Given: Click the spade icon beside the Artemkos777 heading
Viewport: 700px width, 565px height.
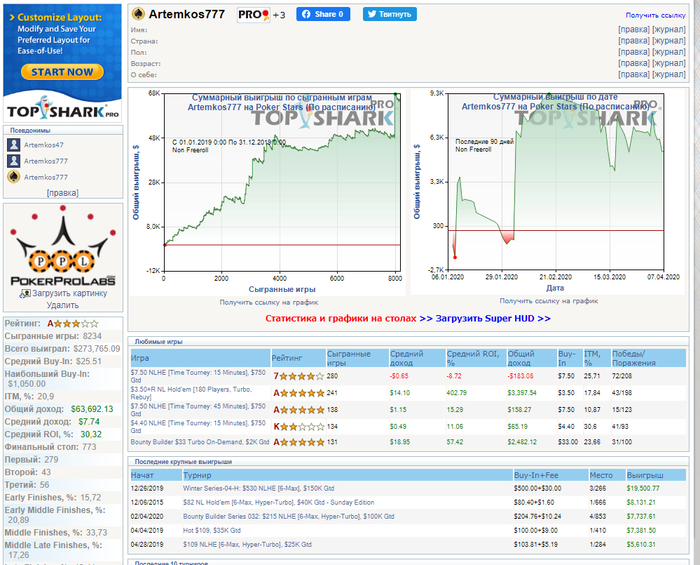Looking at the screenshot, I should [x=138, y=14].
